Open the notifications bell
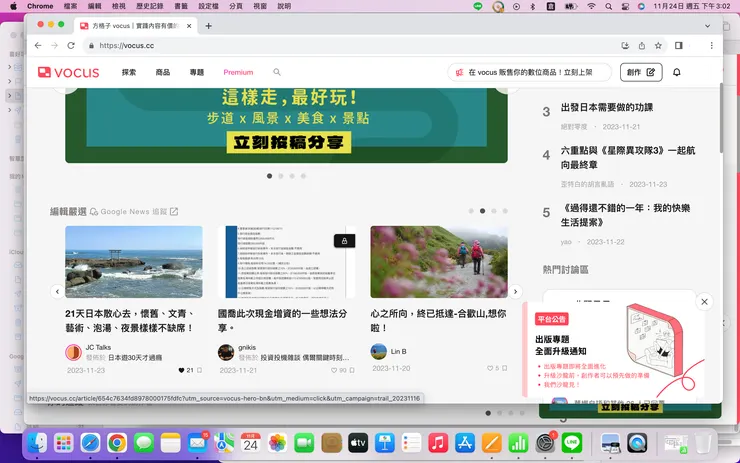This screenshot has height=463, width=740. click(676, 72)
